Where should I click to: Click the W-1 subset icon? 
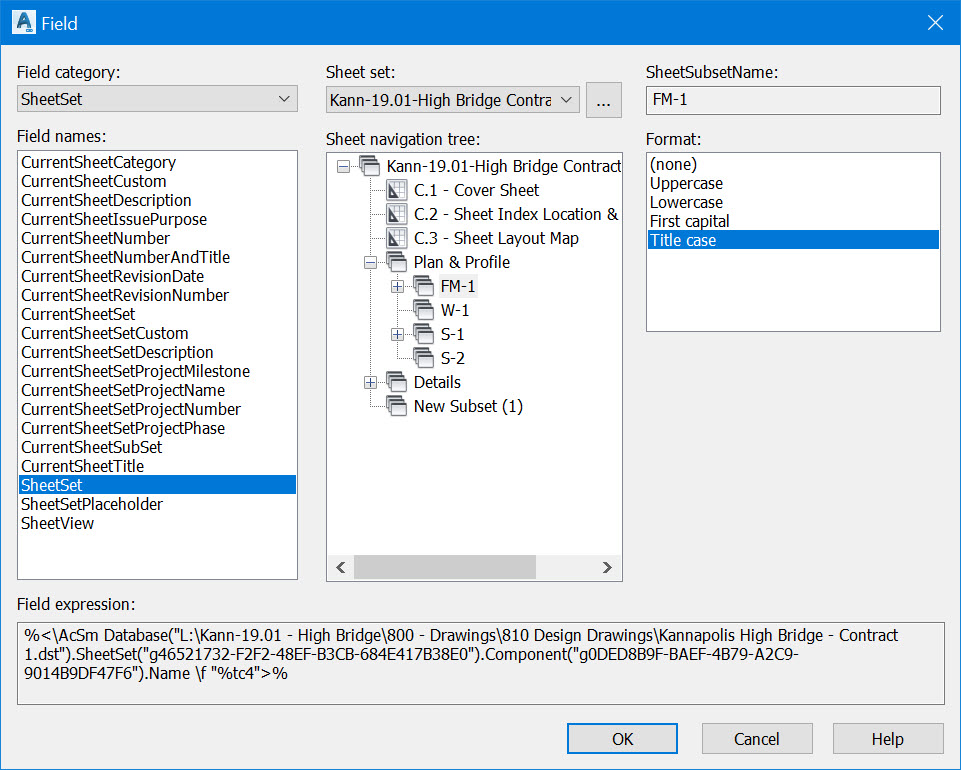coord(424,310)
